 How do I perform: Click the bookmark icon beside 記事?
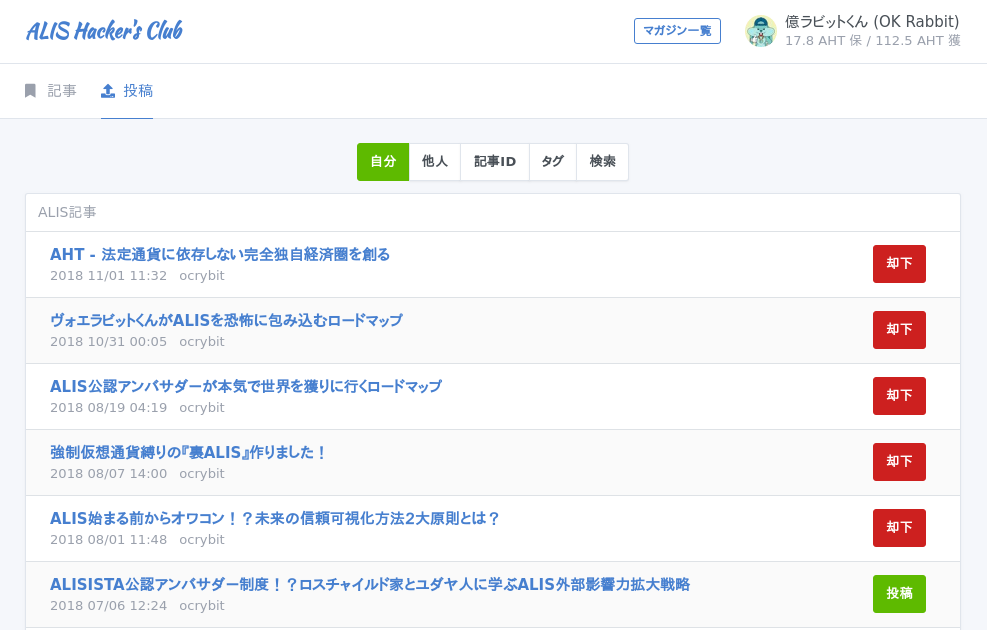click(30, 91)
